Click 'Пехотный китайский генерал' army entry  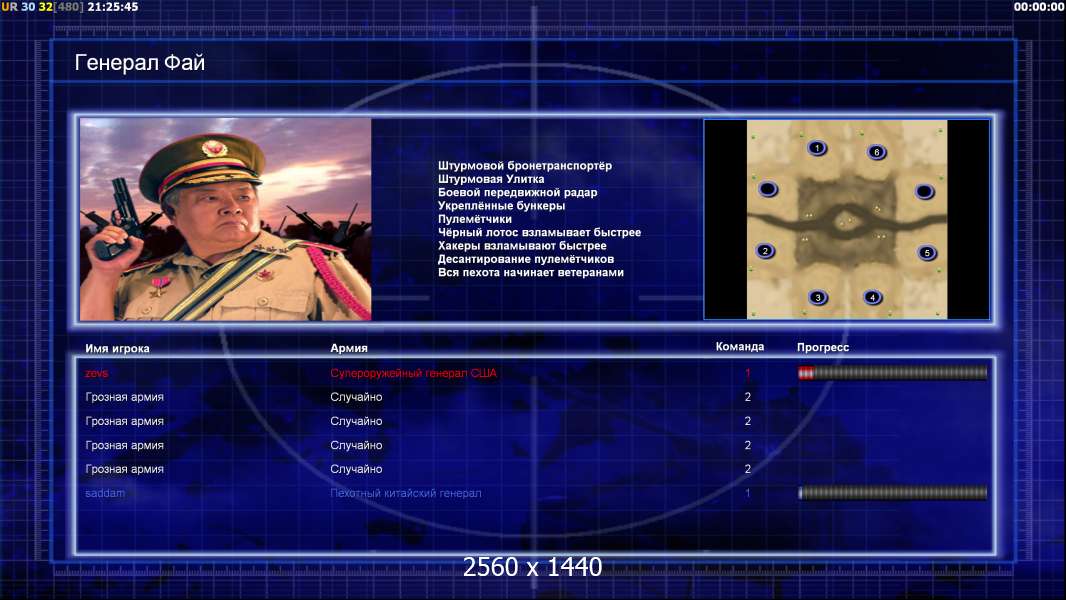click(406, 493)
